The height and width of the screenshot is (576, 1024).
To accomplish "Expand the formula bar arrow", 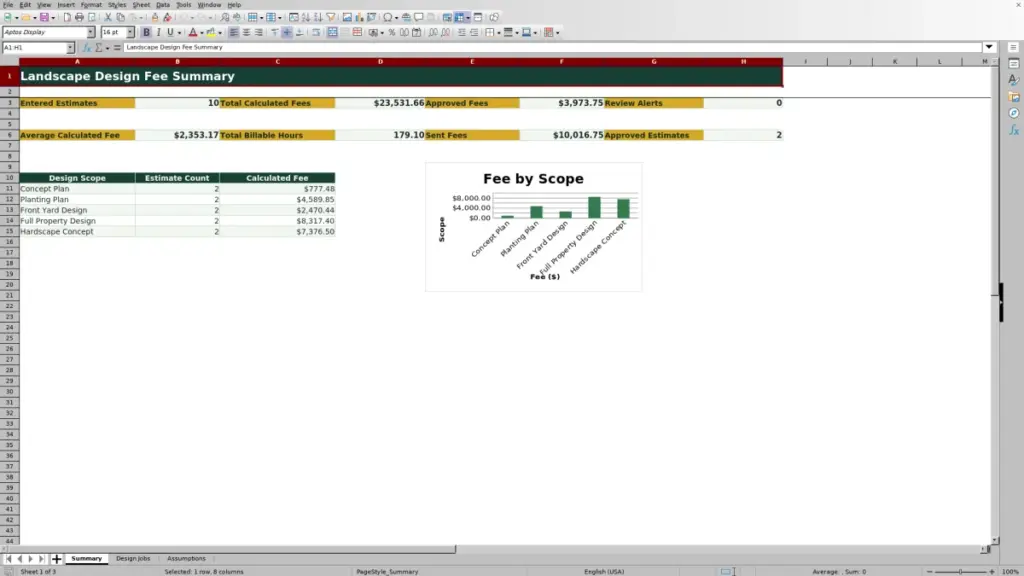I will 989,47.
